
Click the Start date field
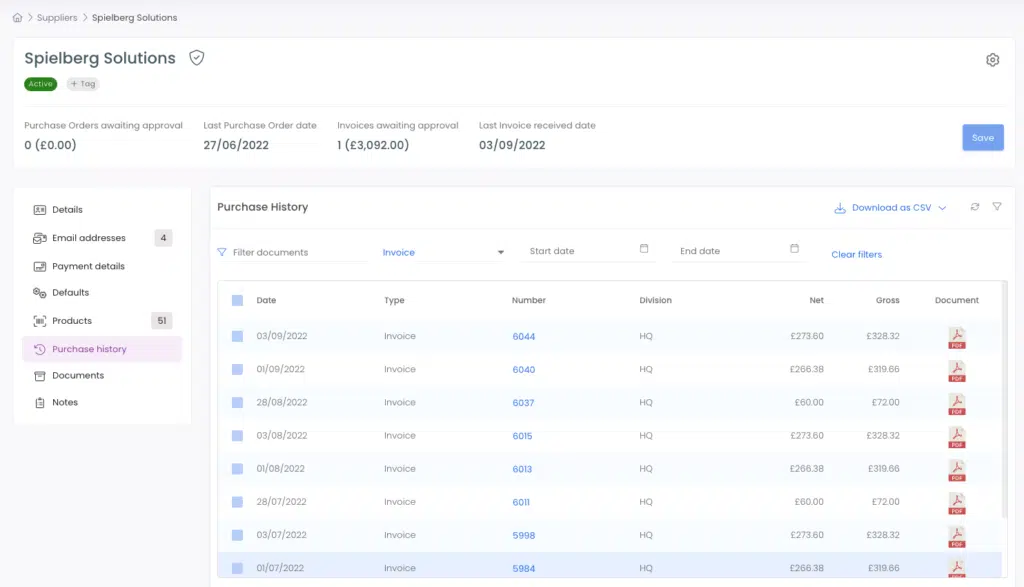tap(588, 251)
